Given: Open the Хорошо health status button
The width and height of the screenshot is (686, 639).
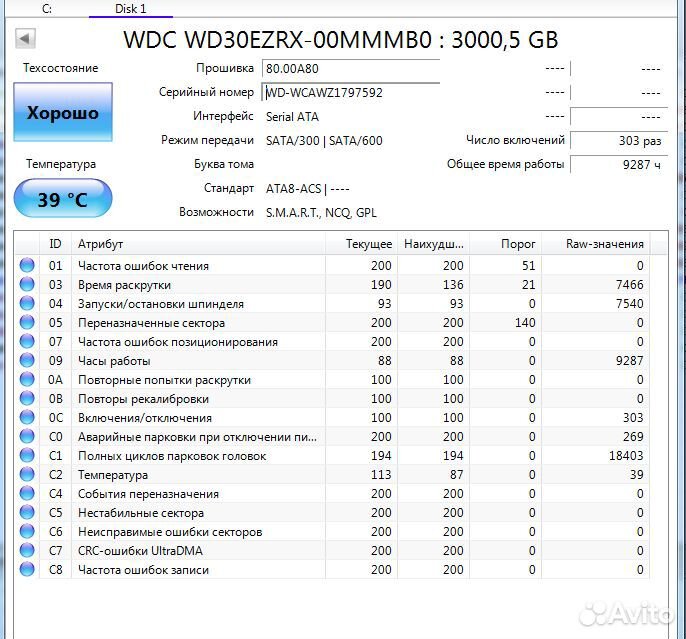Looking at the screenshot, I should pyautogui.click(x=63, y=112).
